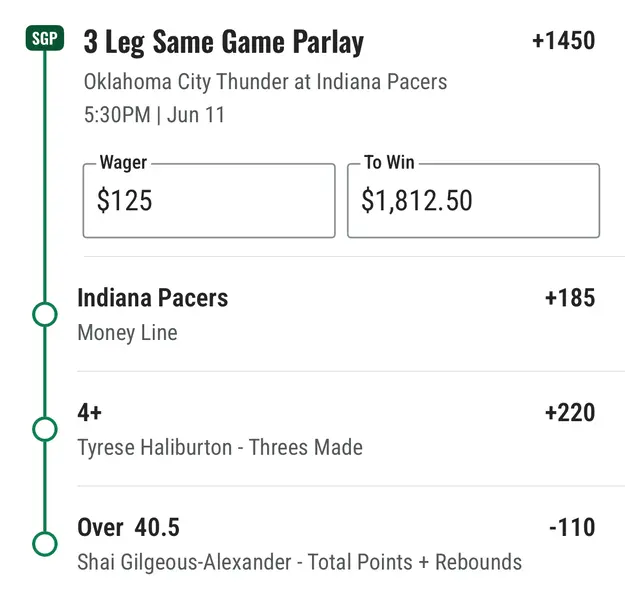The height and width of the screenshot is (600, 625).
Task: Open the Oklahoma City Thunder at Indiana Pacers matchup
Action: (x=265, y=81)
